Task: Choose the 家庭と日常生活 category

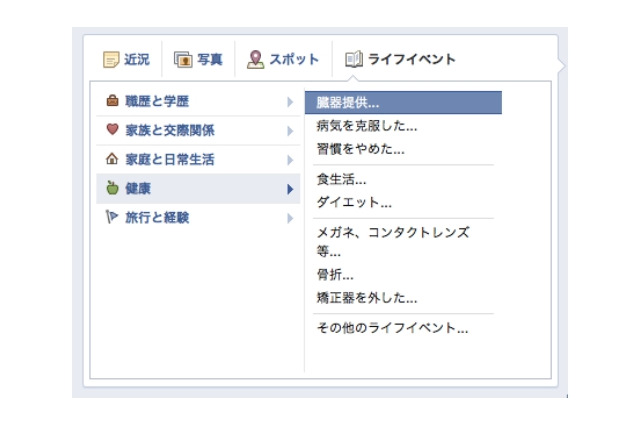Action: coord(198,159)
